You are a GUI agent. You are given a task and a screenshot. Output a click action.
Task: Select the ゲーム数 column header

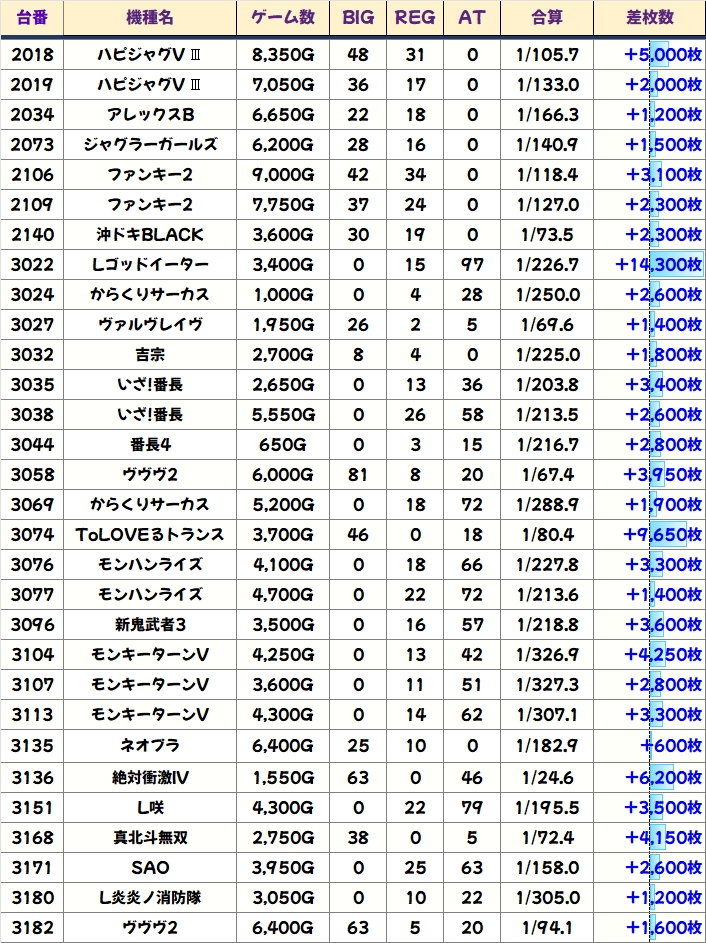tap(283, 18)
